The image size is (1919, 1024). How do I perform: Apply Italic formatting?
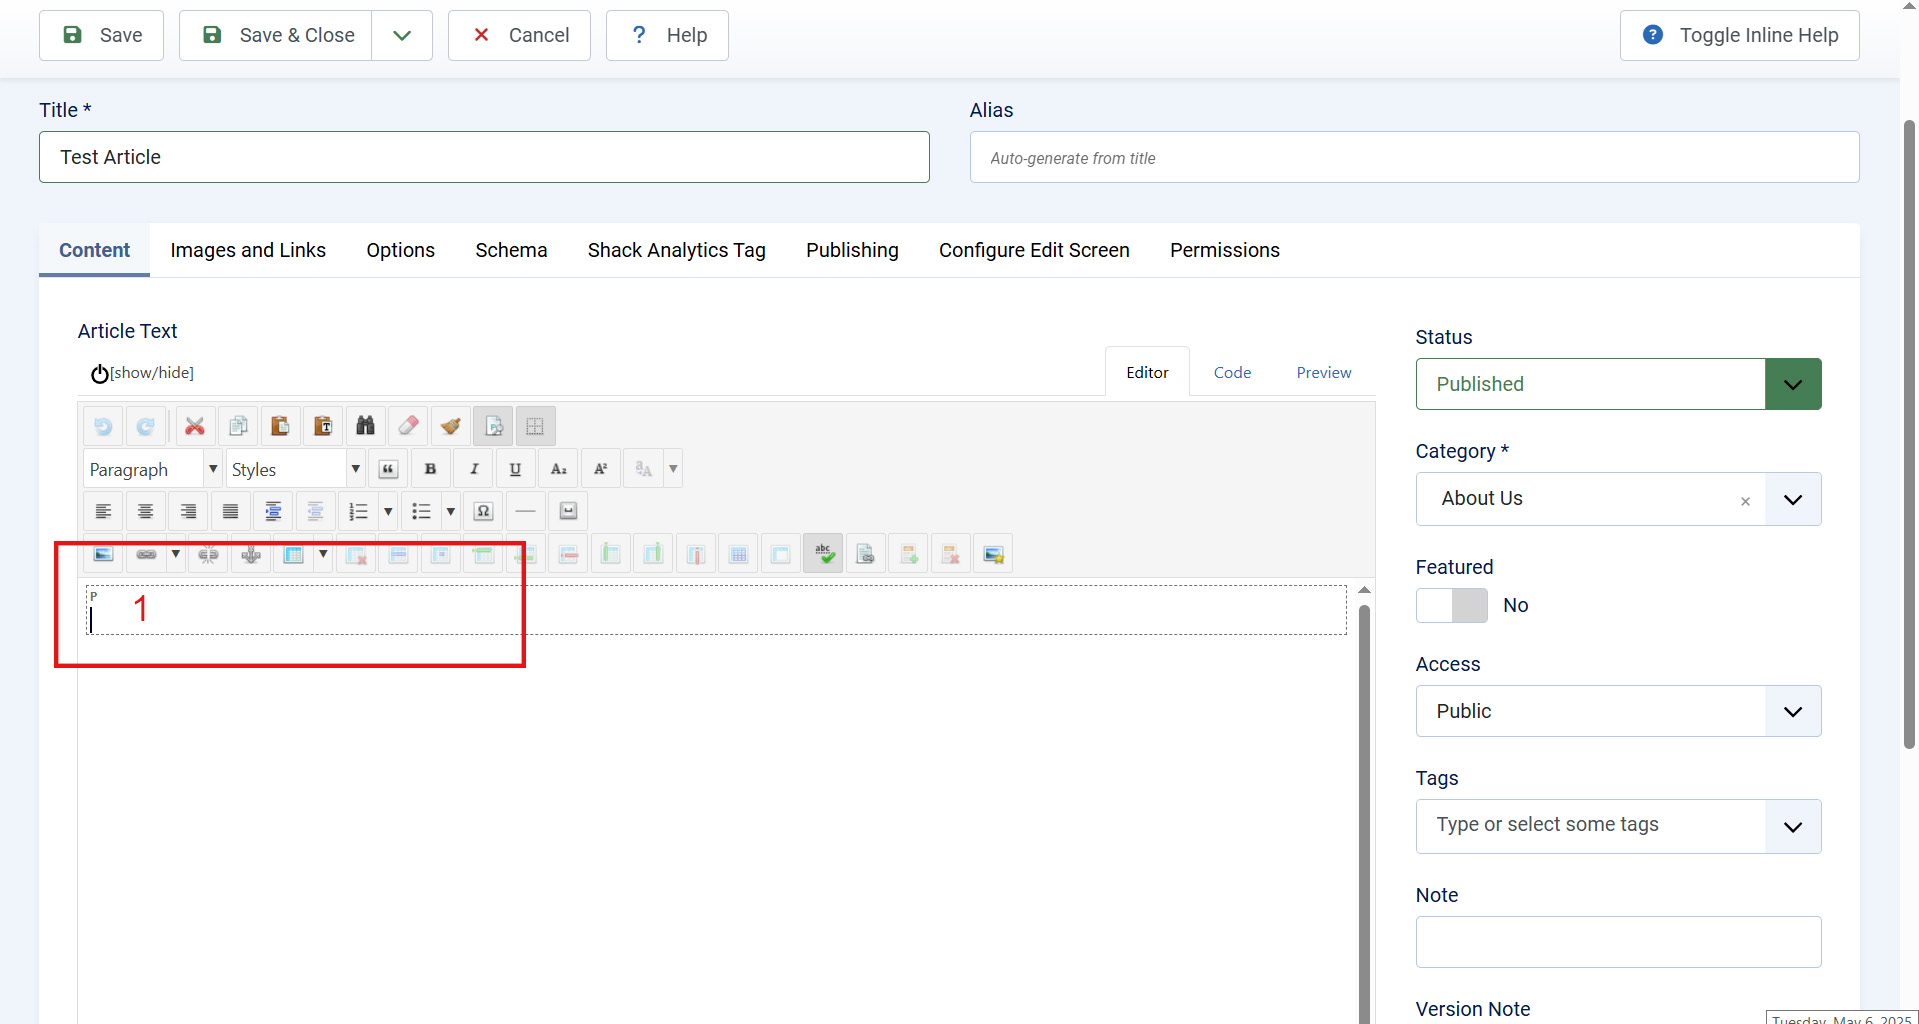tap(473, 469)
